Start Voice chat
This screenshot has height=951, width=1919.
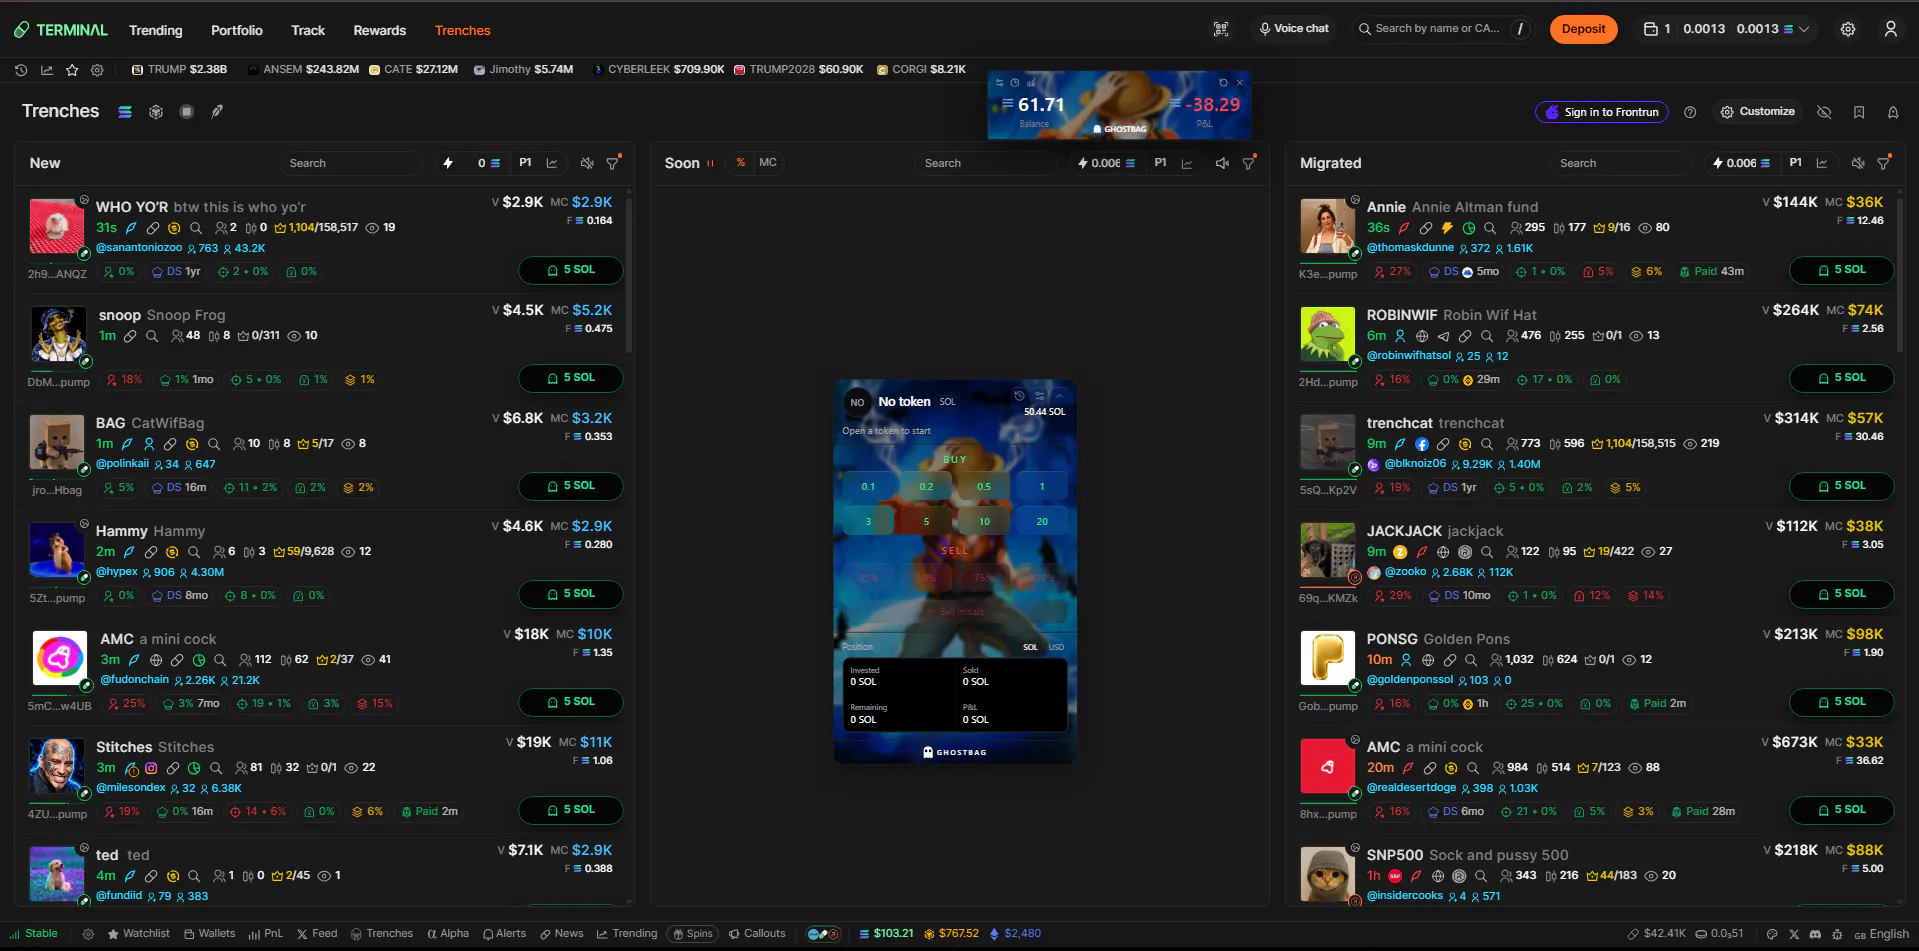click(1294, 29)
